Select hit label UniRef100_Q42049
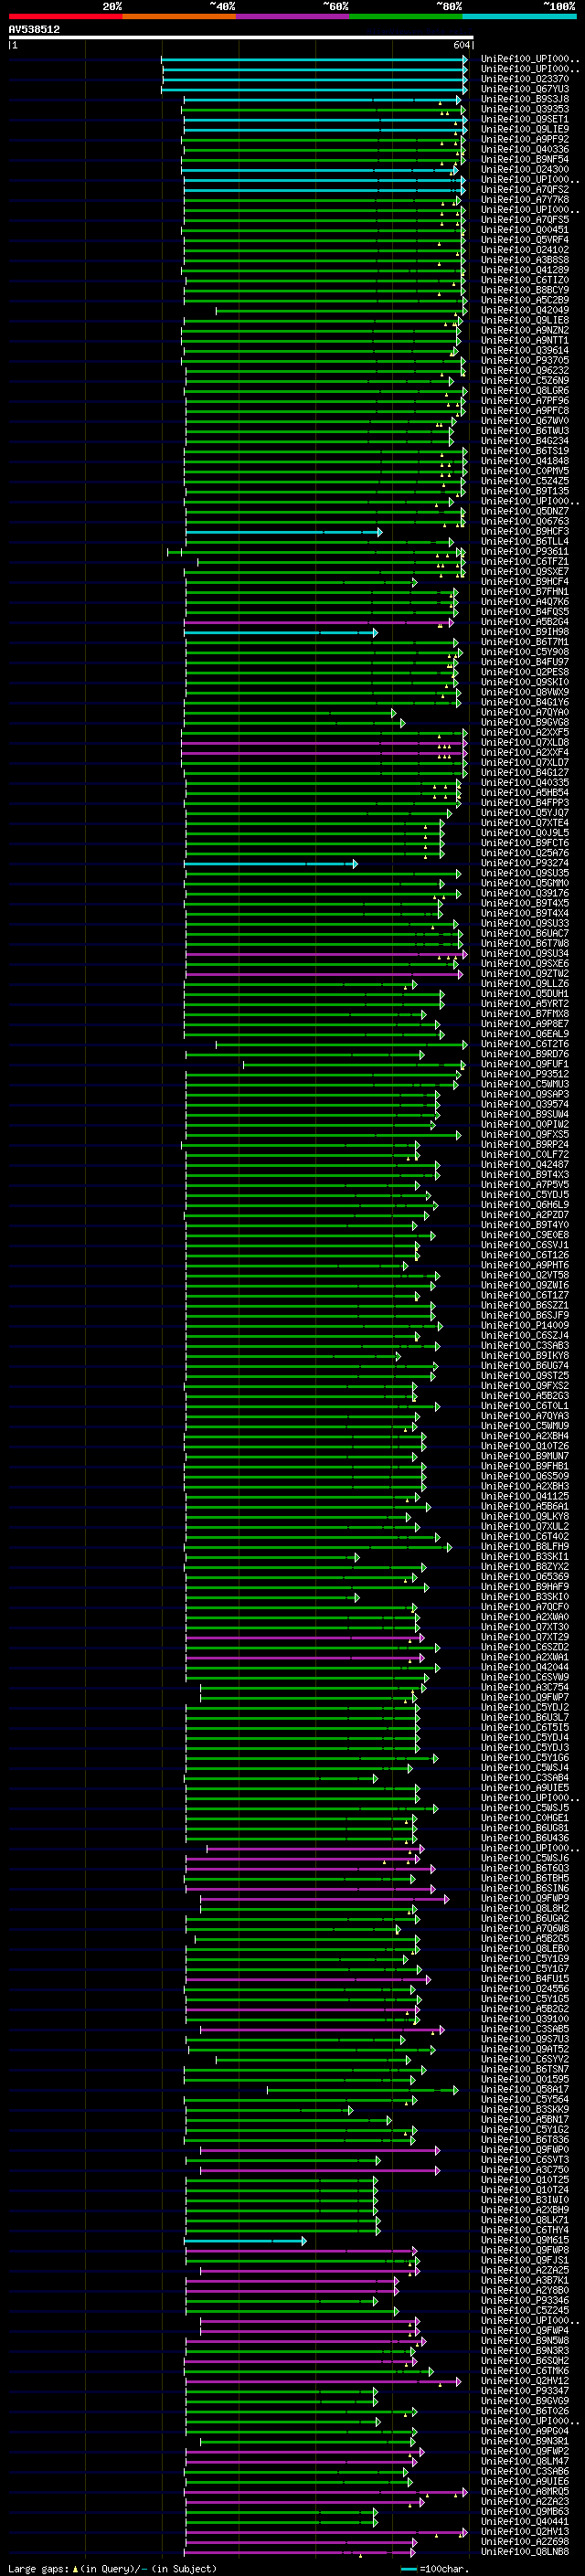585x2576 pixels. [x=524, y=311]
